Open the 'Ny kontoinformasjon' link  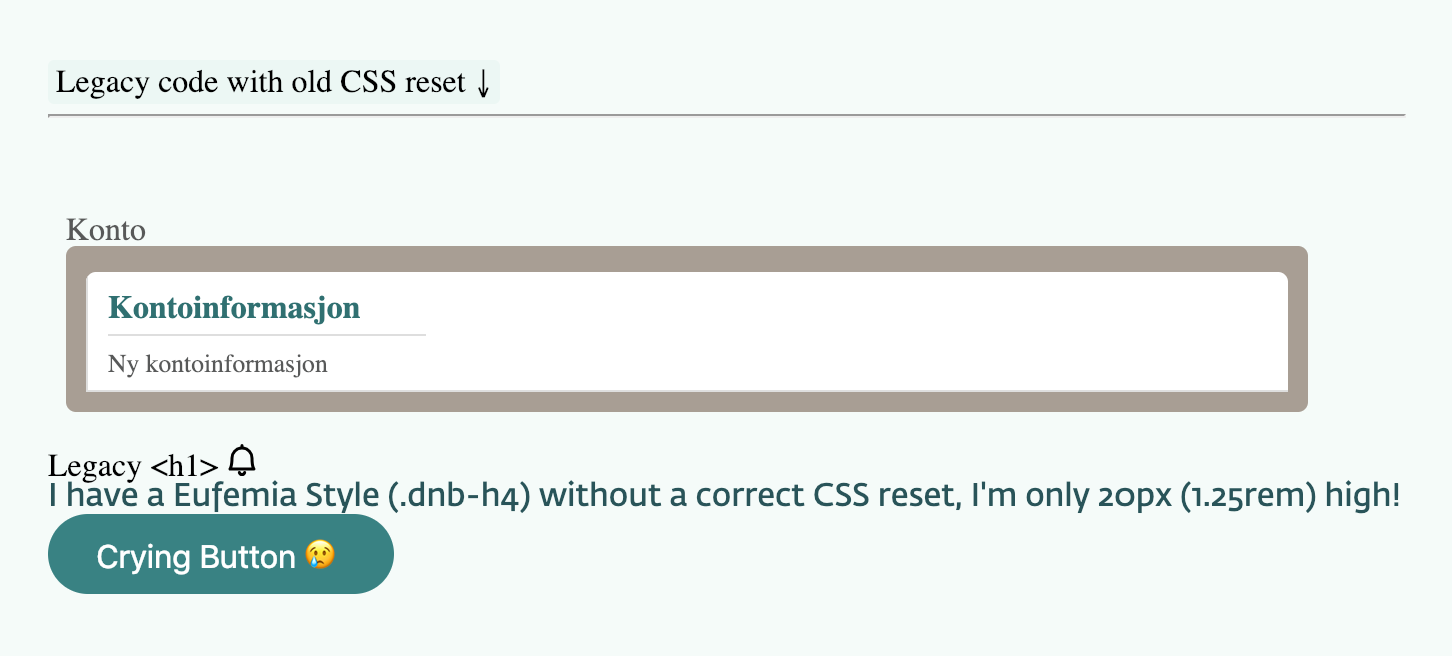[x=217, y=364]
